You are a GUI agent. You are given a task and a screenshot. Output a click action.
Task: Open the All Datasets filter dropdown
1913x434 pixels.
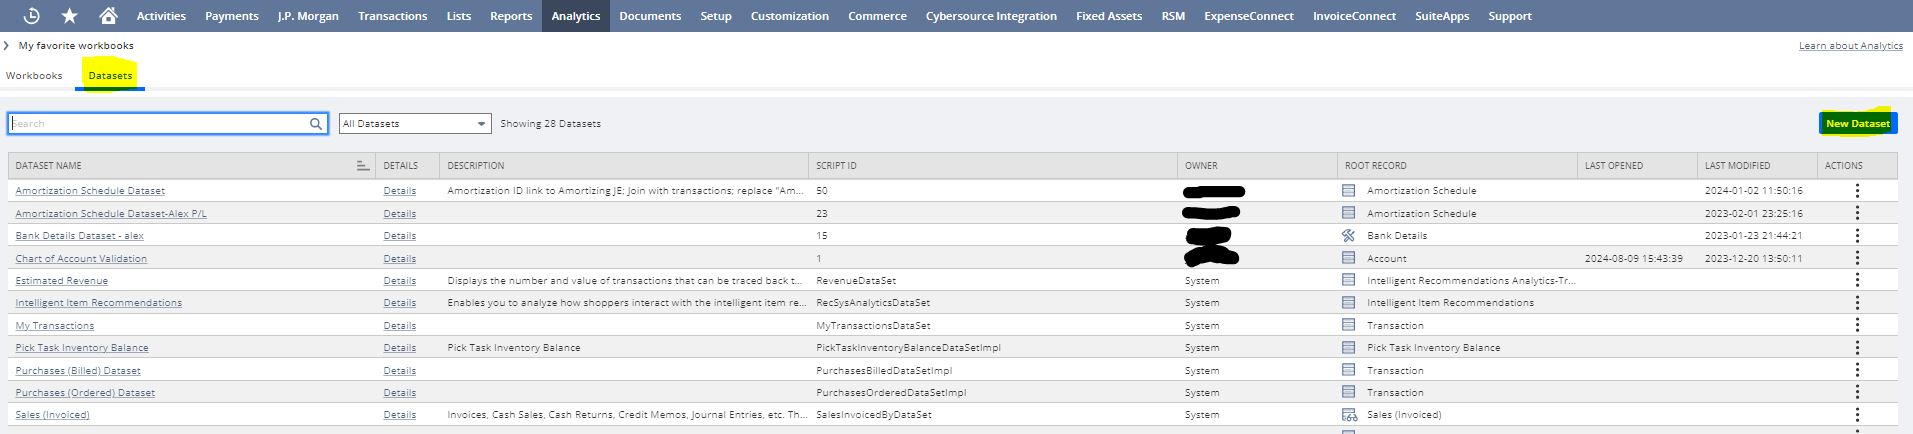click(x=415, y=124)
